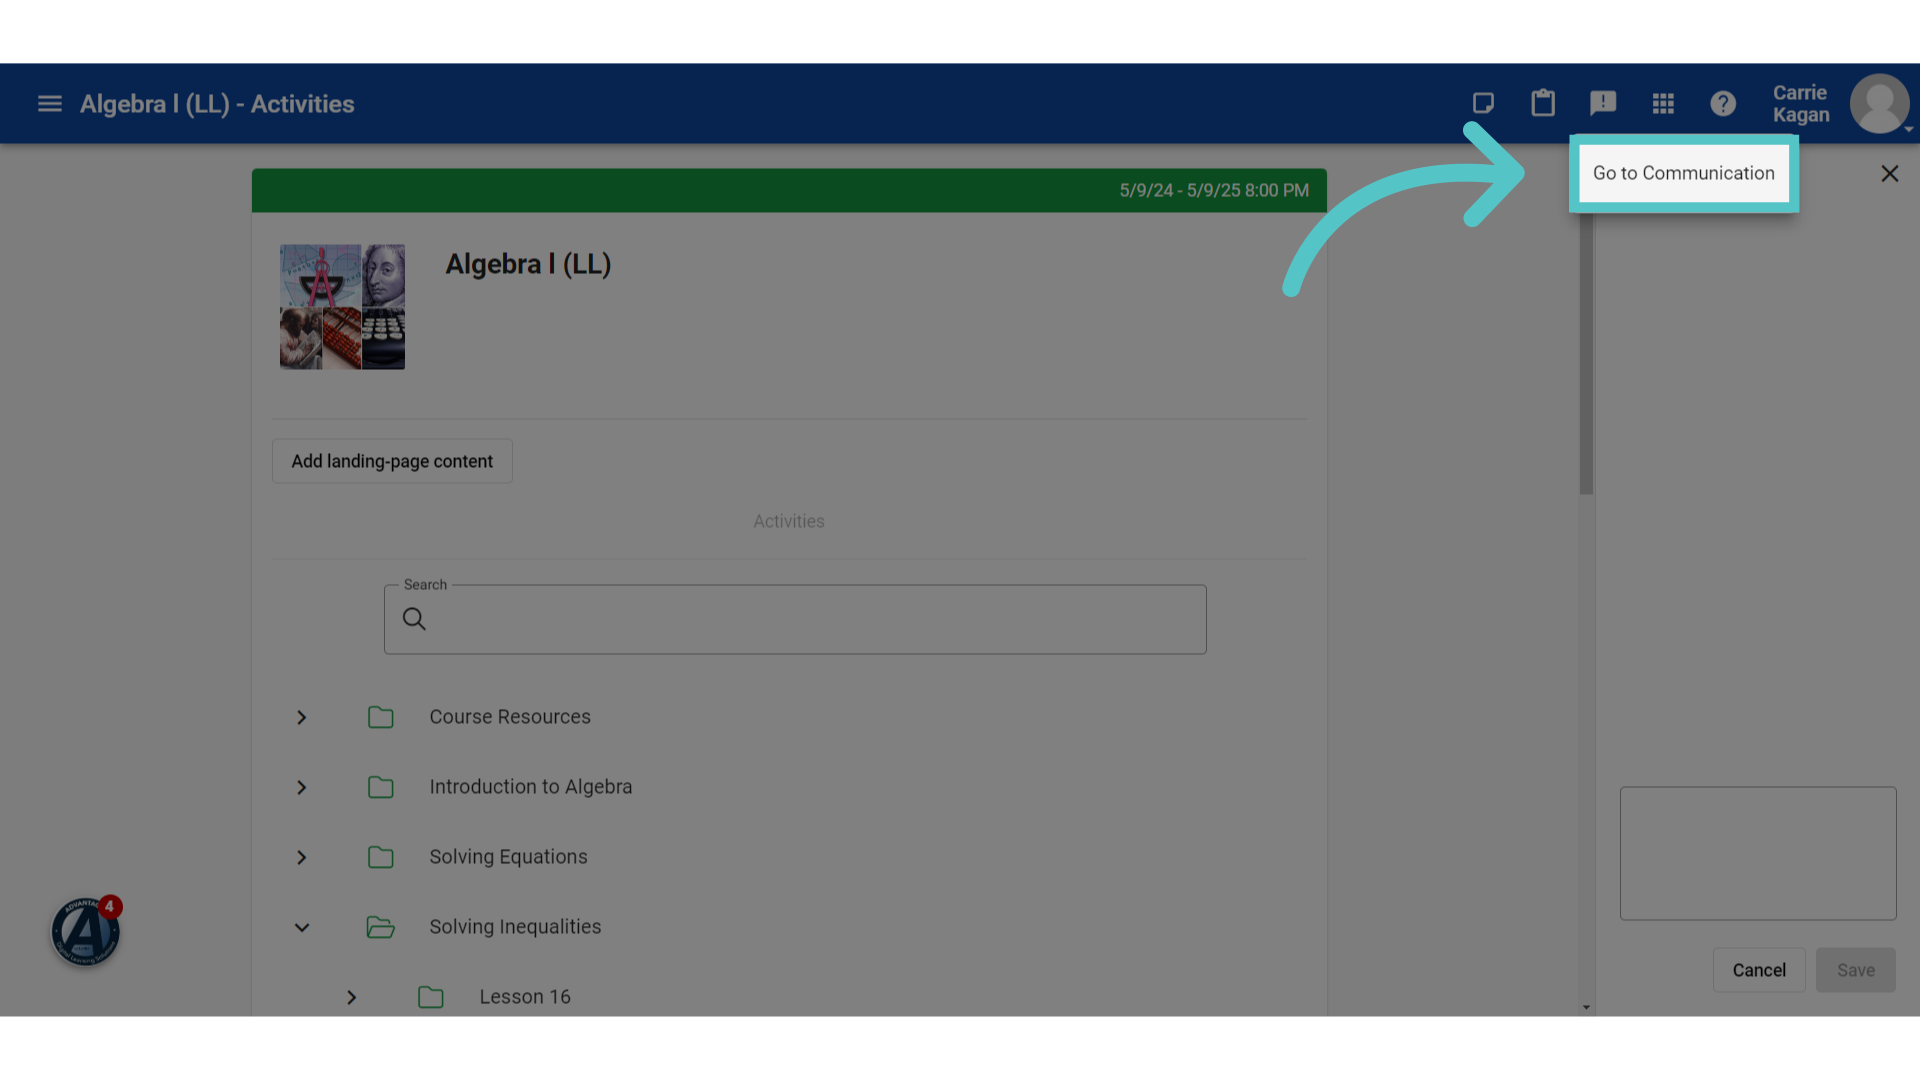The image size is (1920, 1080).
Task: Select the Lesson 16 label
Action: (525, 997)
